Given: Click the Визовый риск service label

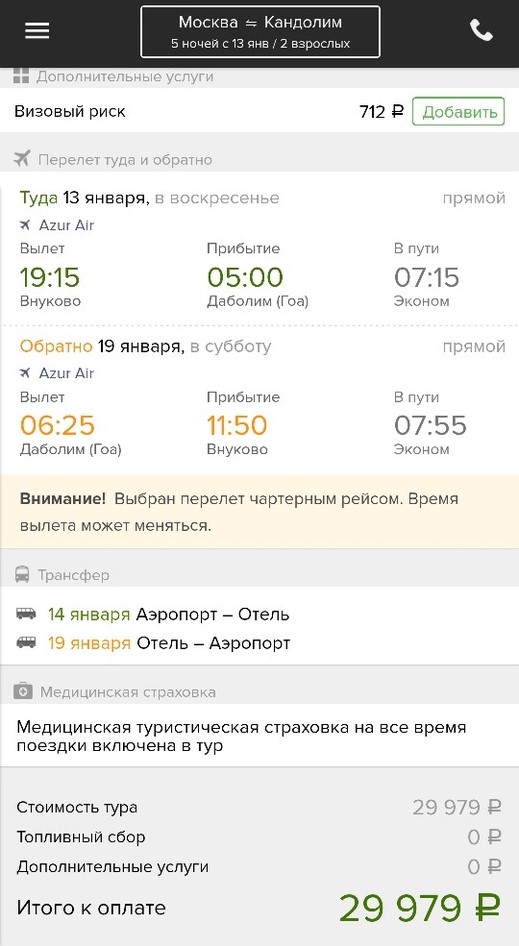Looking at the screenshot, I should click(70, 112).
